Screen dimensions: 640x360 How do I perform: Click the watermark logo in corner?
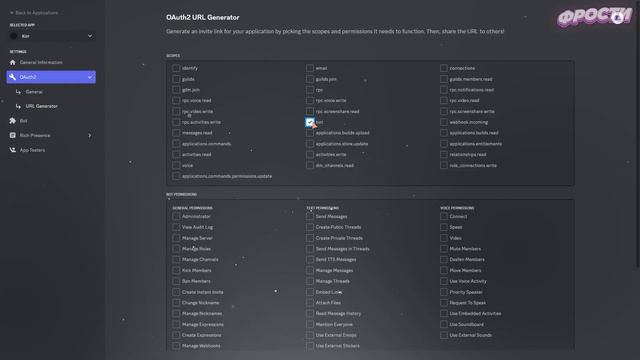click(x=594, y=18)
